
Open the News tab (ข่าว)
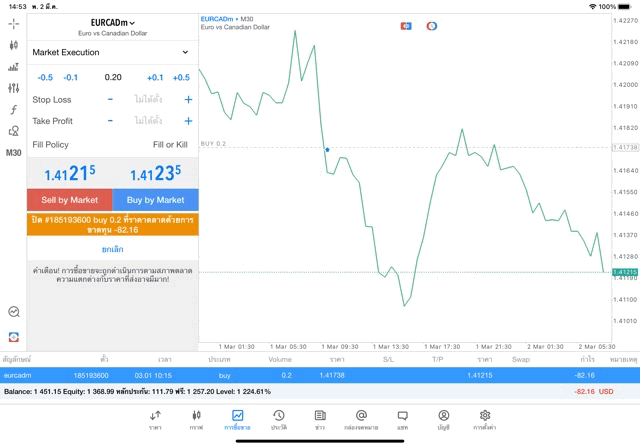[320, 420]
